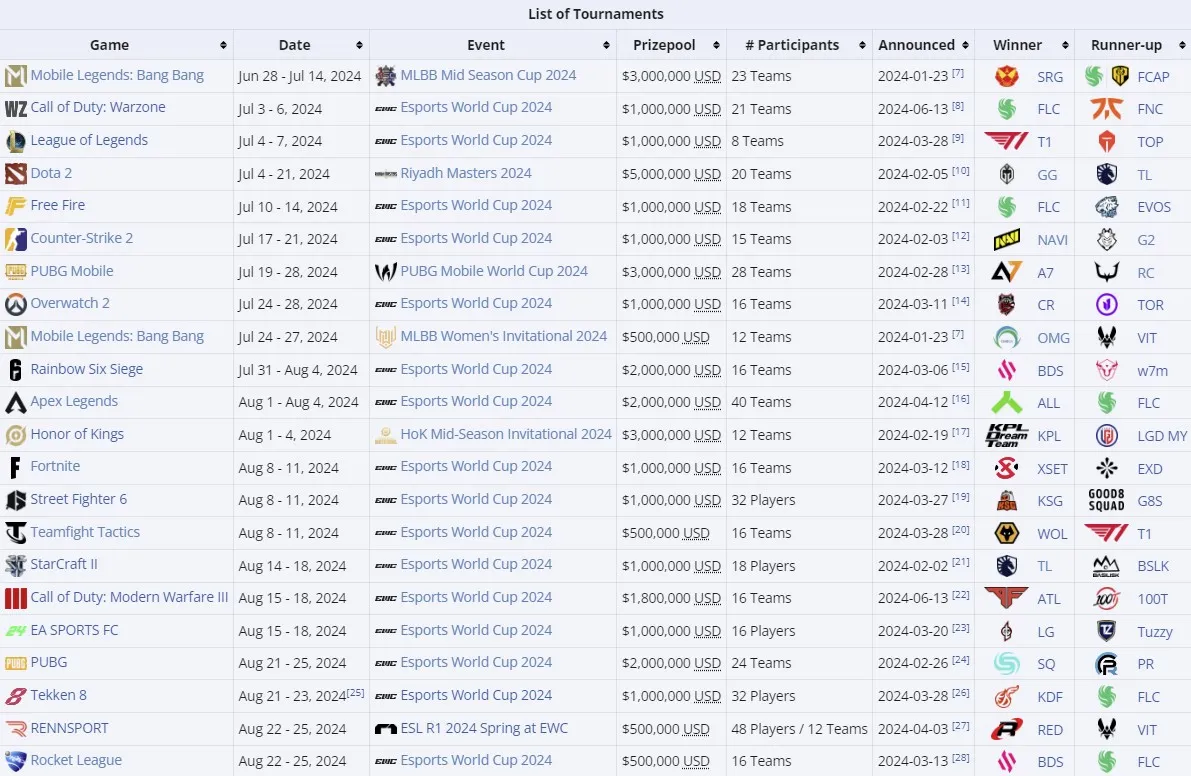Click the Fnatic FNC logo in Warzone row
This screenshot has height=776, width=1191.
click(1107, 109)
